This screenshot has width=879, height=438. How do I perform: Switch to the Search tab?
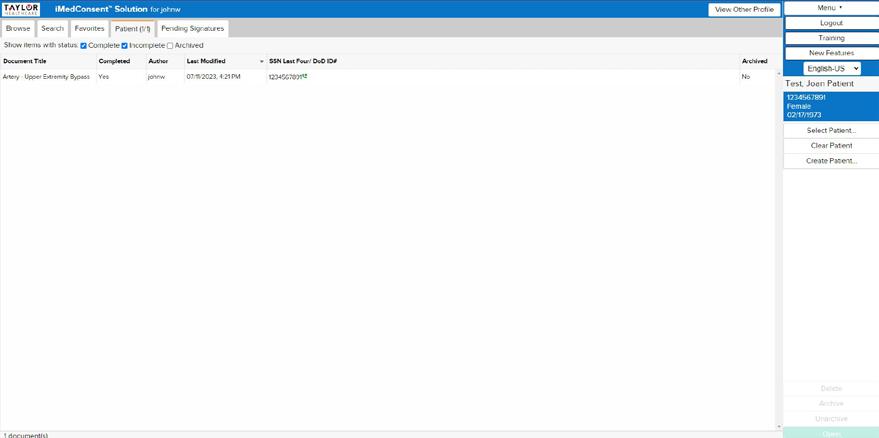[53, 29]
